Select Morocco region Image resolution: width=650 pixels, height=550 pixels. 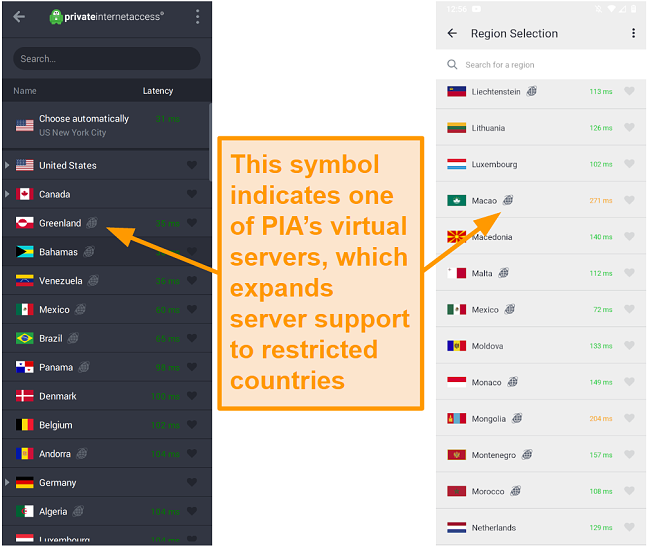click(541, 491)
